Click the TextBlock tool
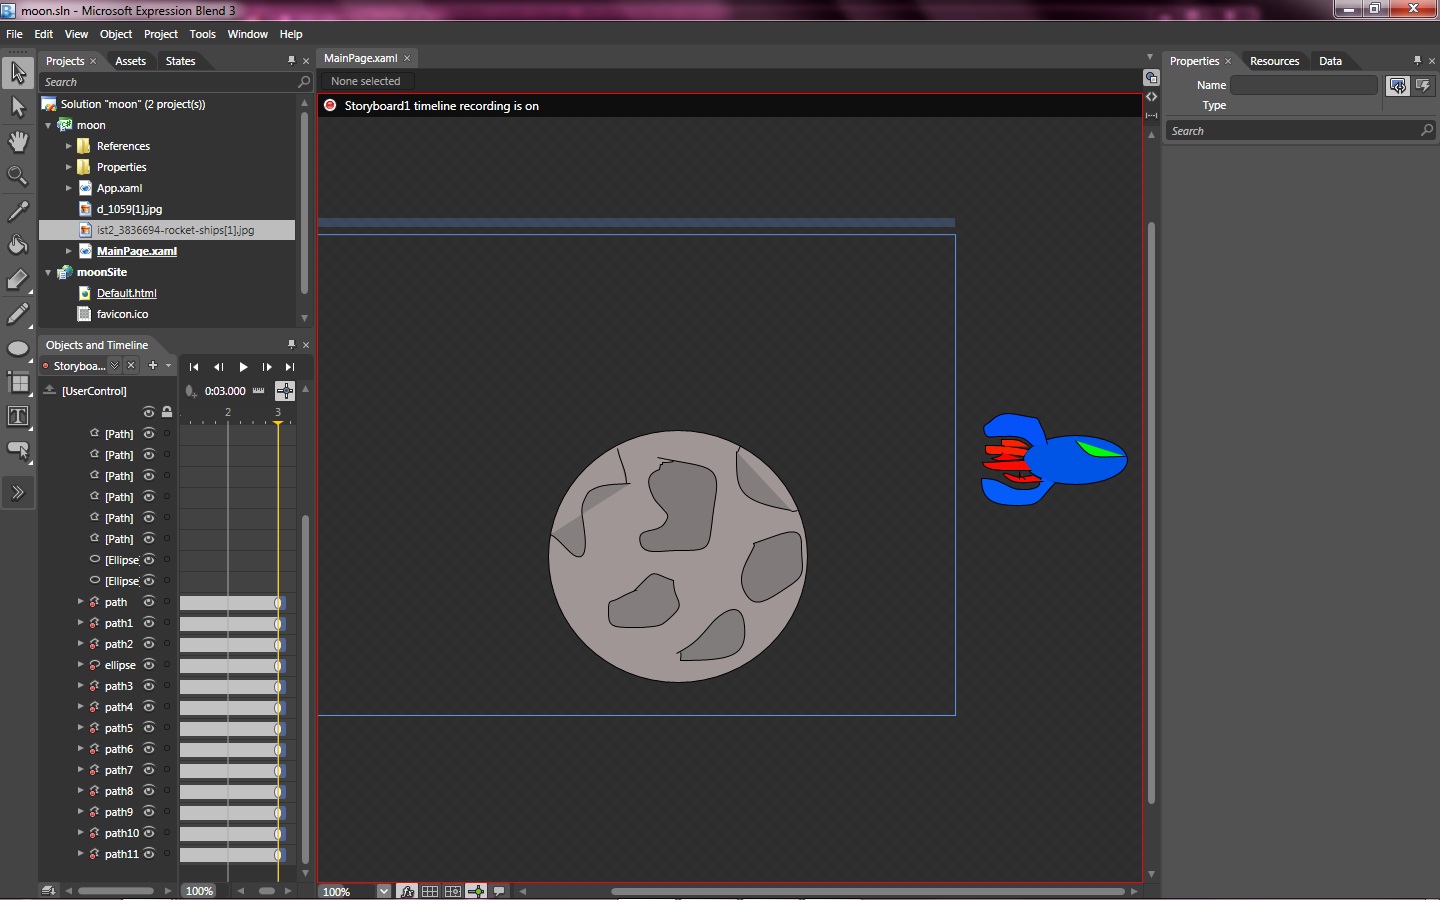The image size is (1440, 900). (18, 416)
